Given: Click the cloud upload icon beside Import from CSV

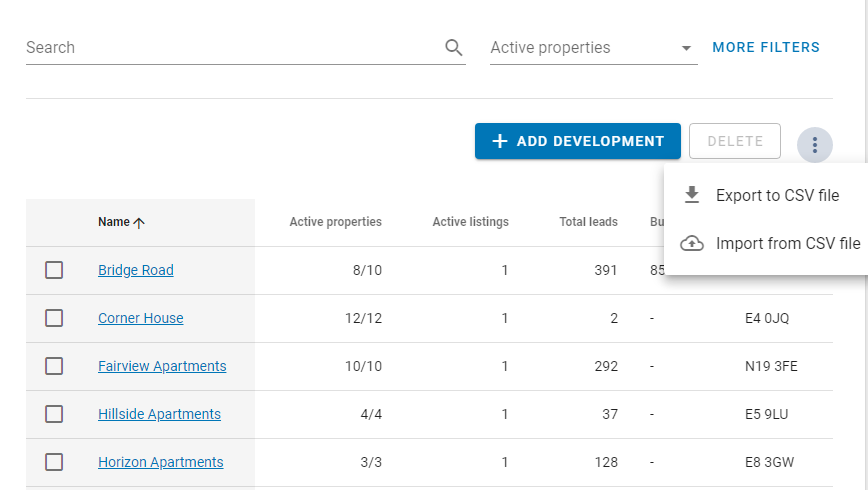Looking at the screenshot, I should 691,244.
